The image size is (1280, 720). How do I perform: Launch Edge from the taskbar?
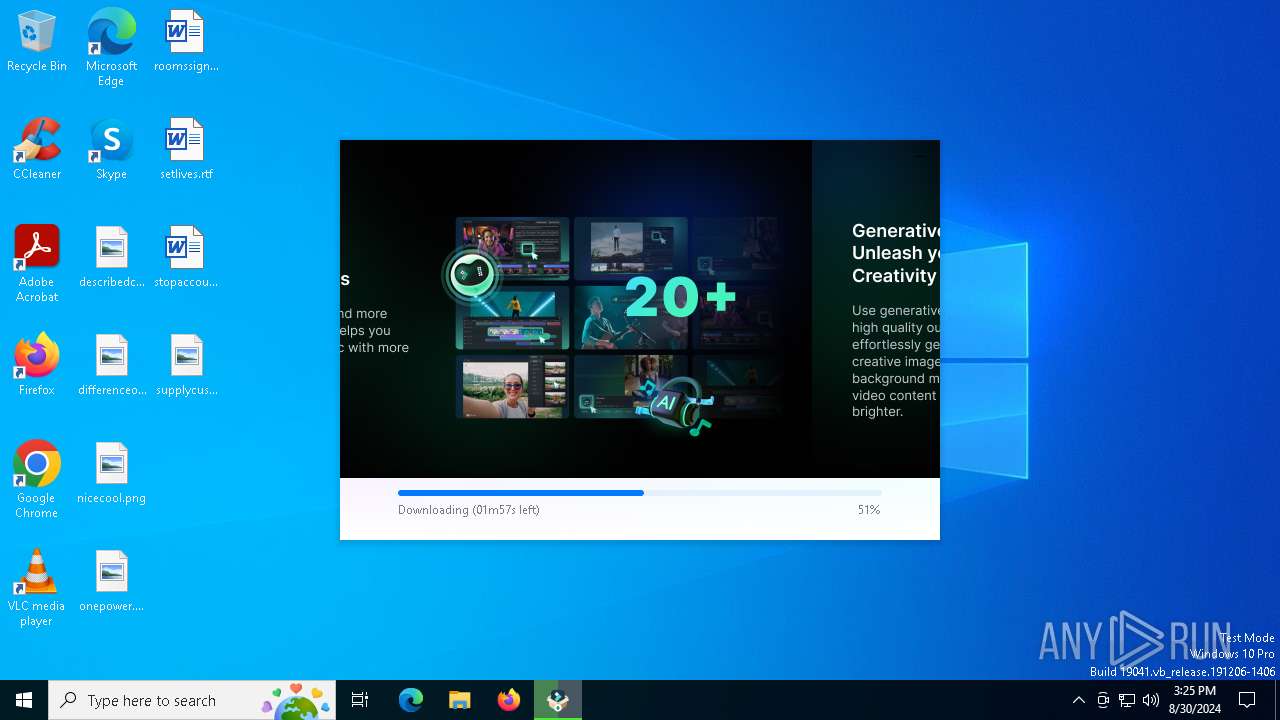point(411,700)
